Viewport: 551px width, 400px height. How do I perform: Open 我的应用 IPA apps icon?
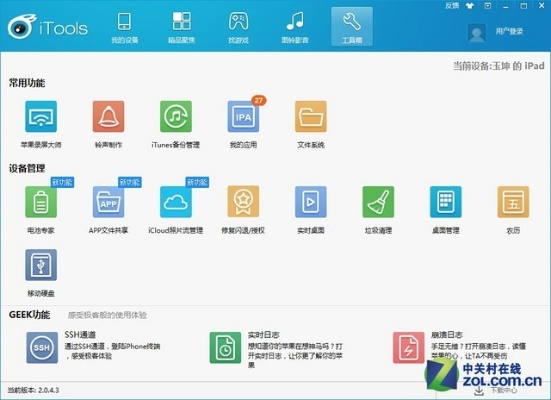pyautogui.click(x=243, y=116)
